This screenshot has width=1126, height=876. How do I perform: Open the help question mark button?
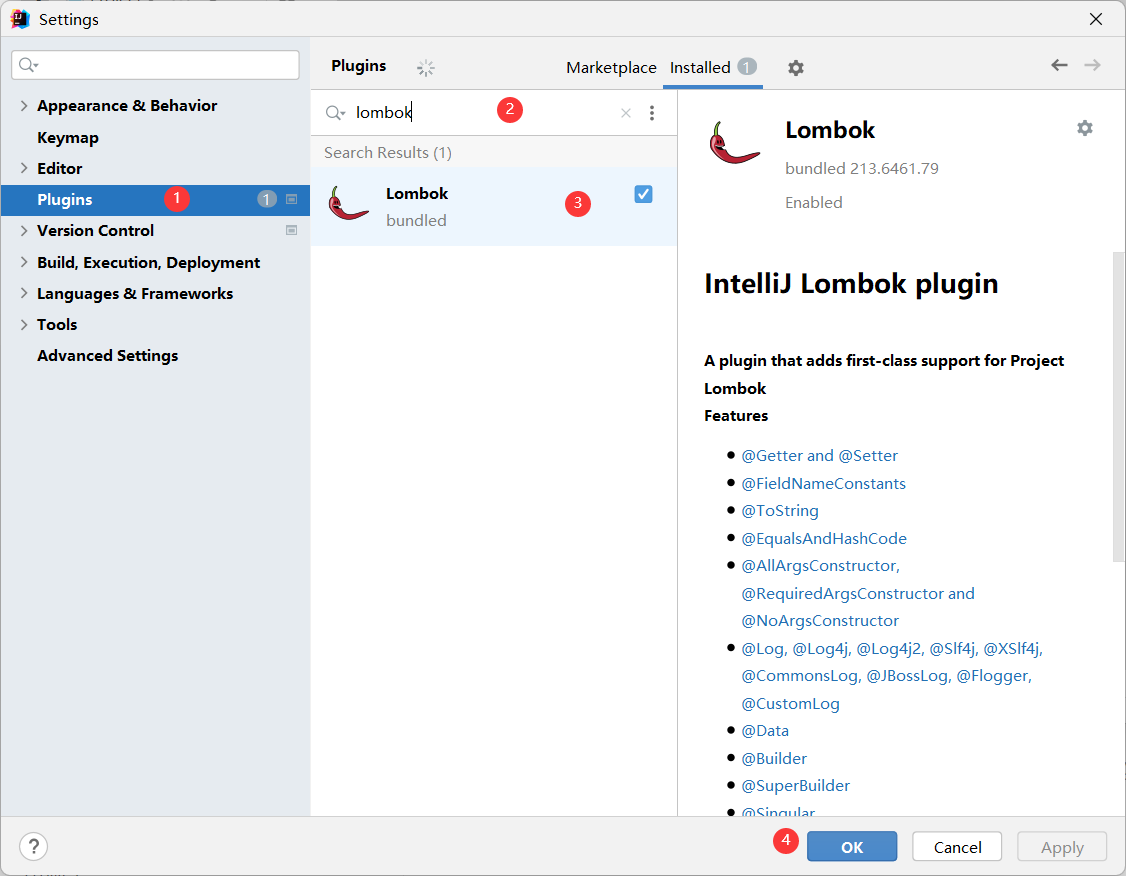pyautogui.click(x=34, y=847)
